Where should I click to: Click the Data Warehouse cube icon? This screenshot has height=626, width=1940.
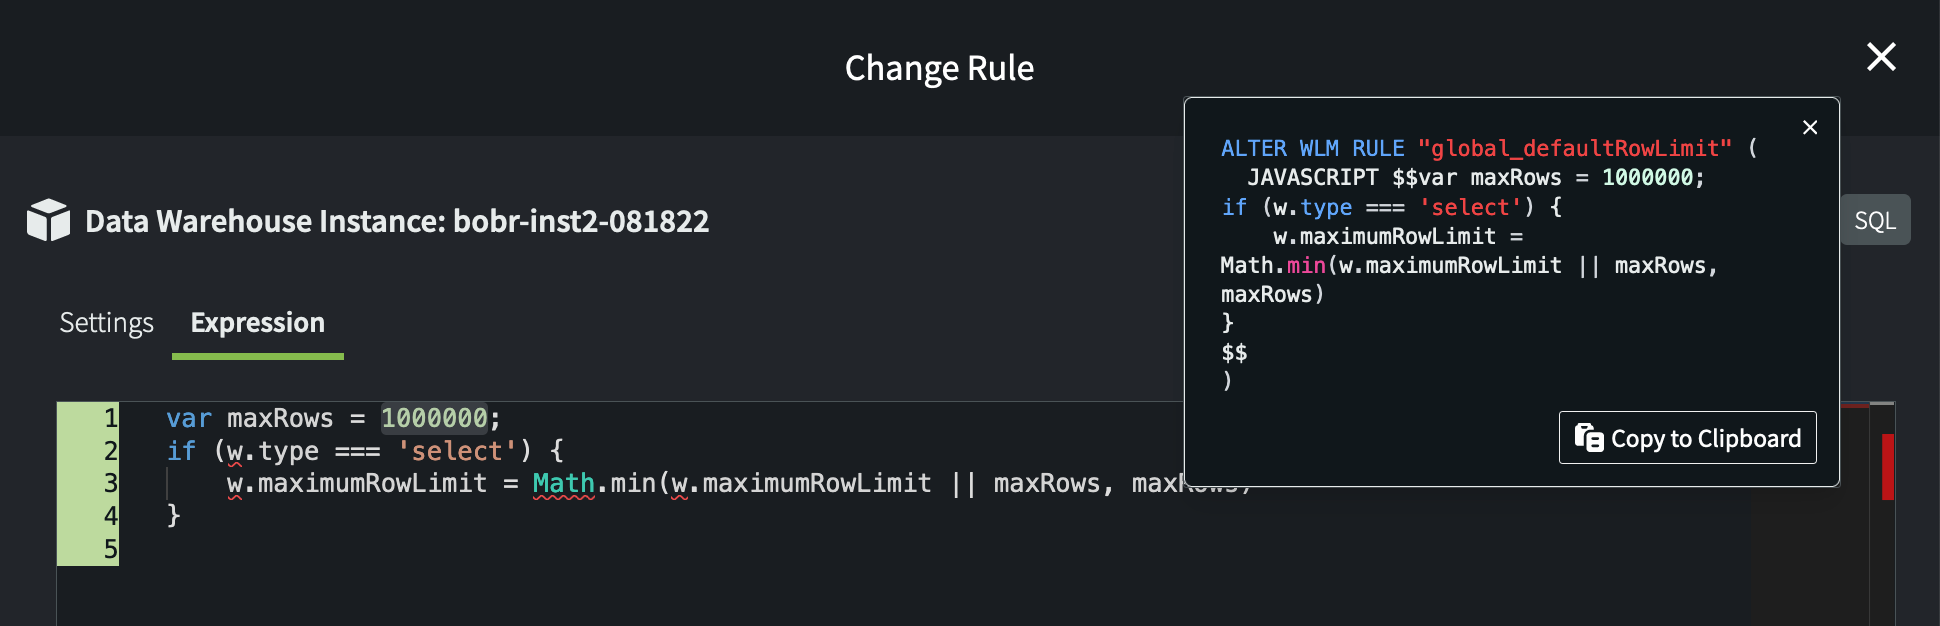coord(48,220)
